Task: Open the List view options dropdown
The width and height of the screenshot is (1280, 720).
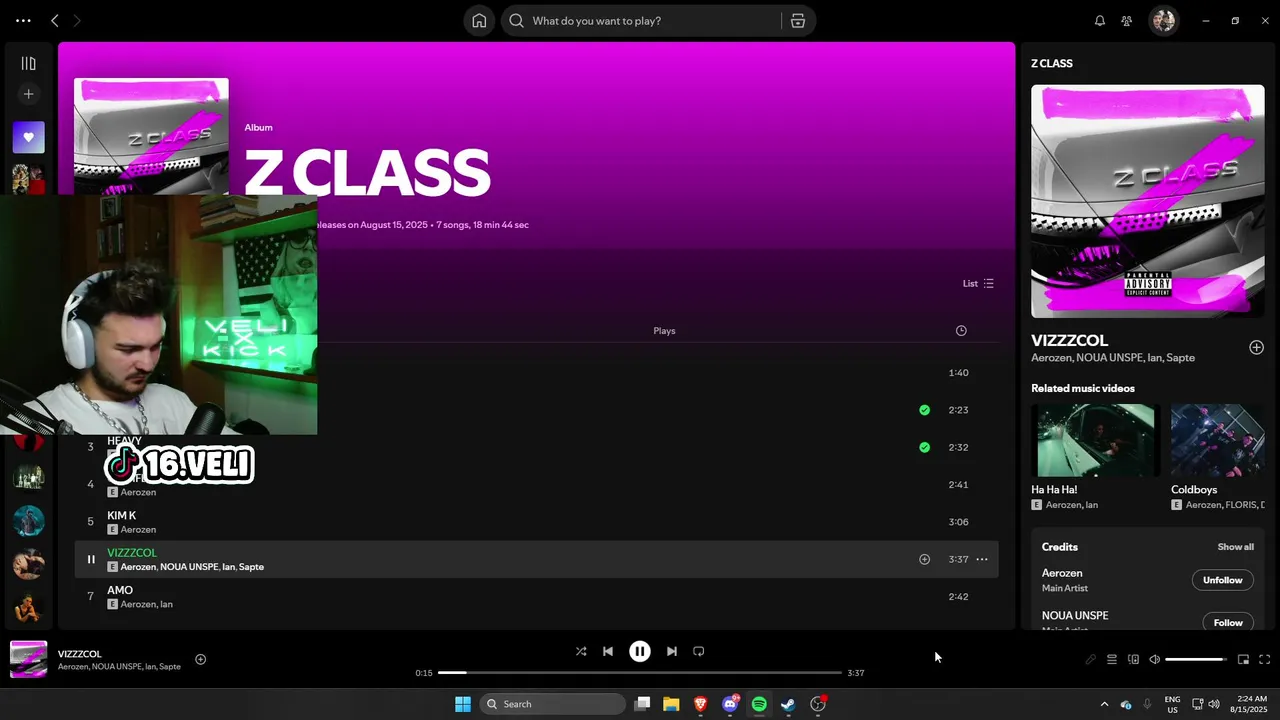Action: coord(978,284)
